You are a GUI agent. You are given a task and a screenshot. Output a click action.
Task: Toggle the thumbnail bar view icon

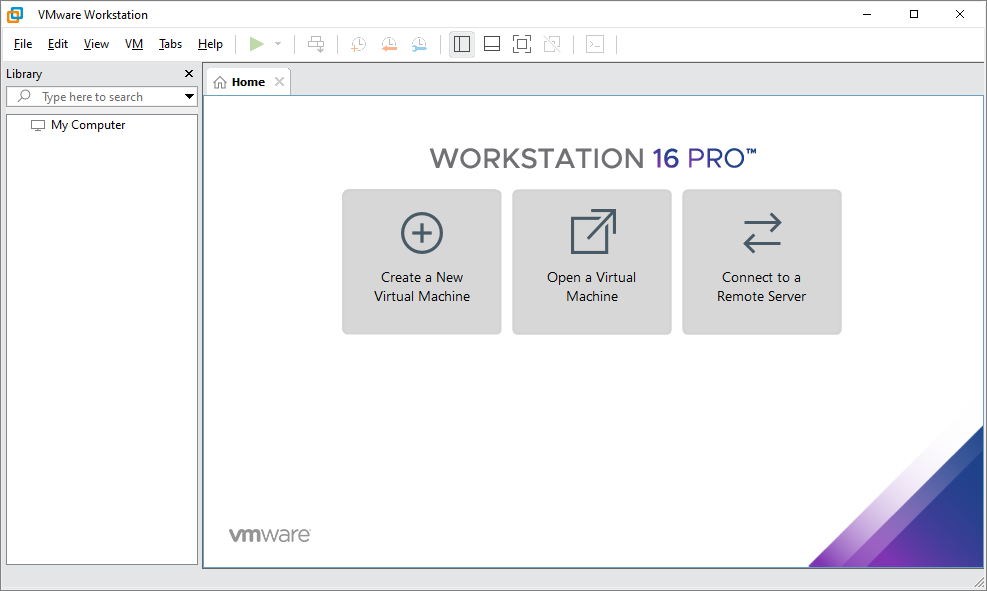[492, 44]
